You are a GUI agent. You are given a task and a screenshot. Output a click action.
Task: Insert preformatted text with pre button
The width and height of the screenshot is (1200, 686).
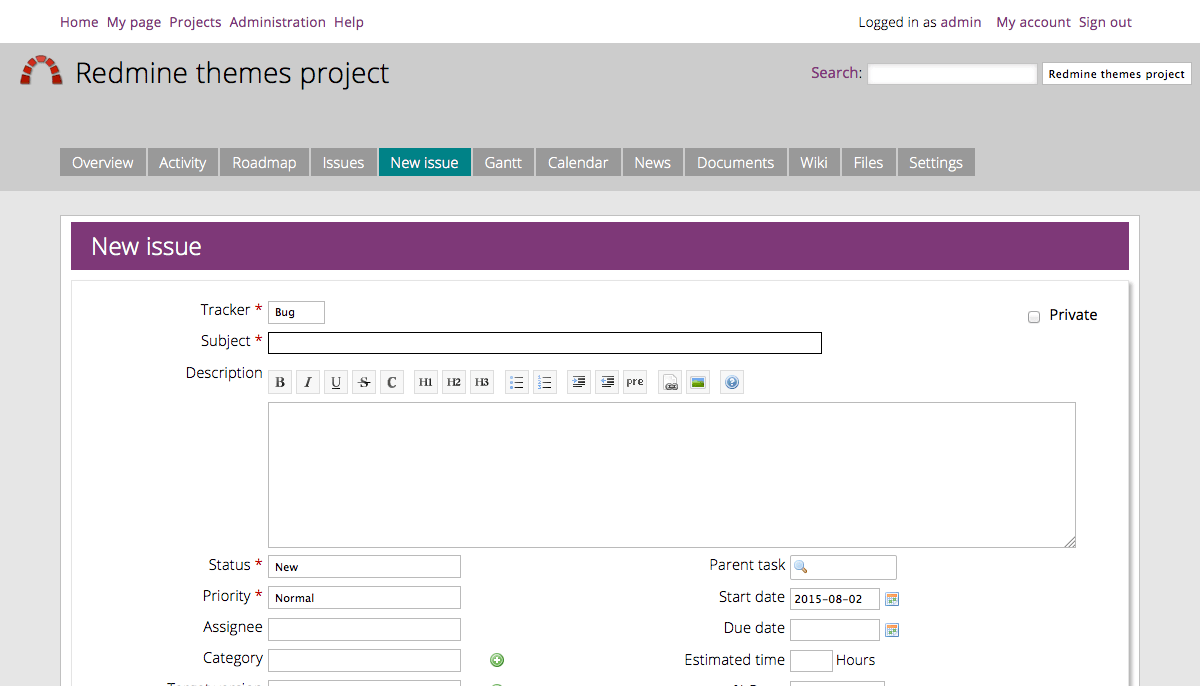(635, 382)
